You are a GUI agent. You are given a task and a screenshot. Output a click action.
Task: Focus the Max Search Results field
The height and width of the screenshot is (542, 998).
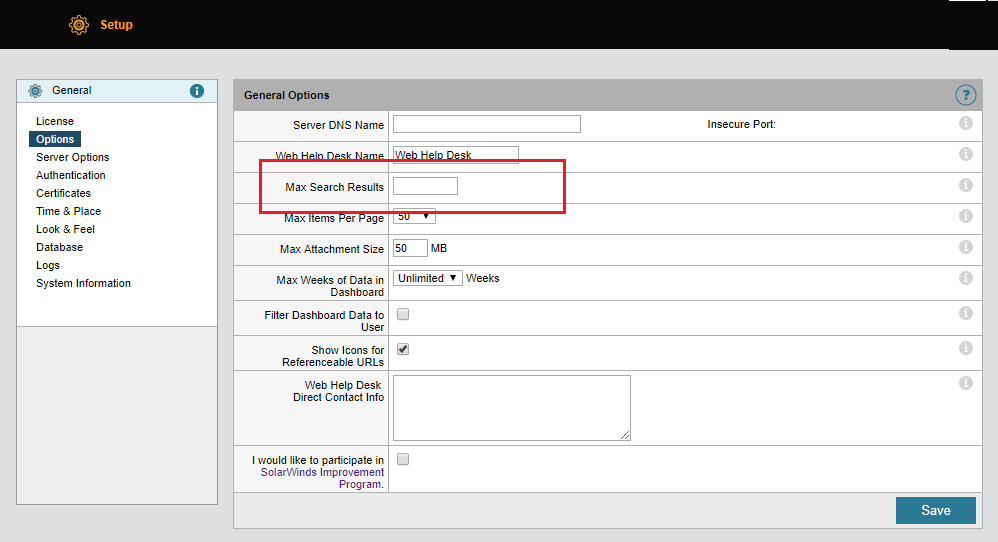coord(425,186)
